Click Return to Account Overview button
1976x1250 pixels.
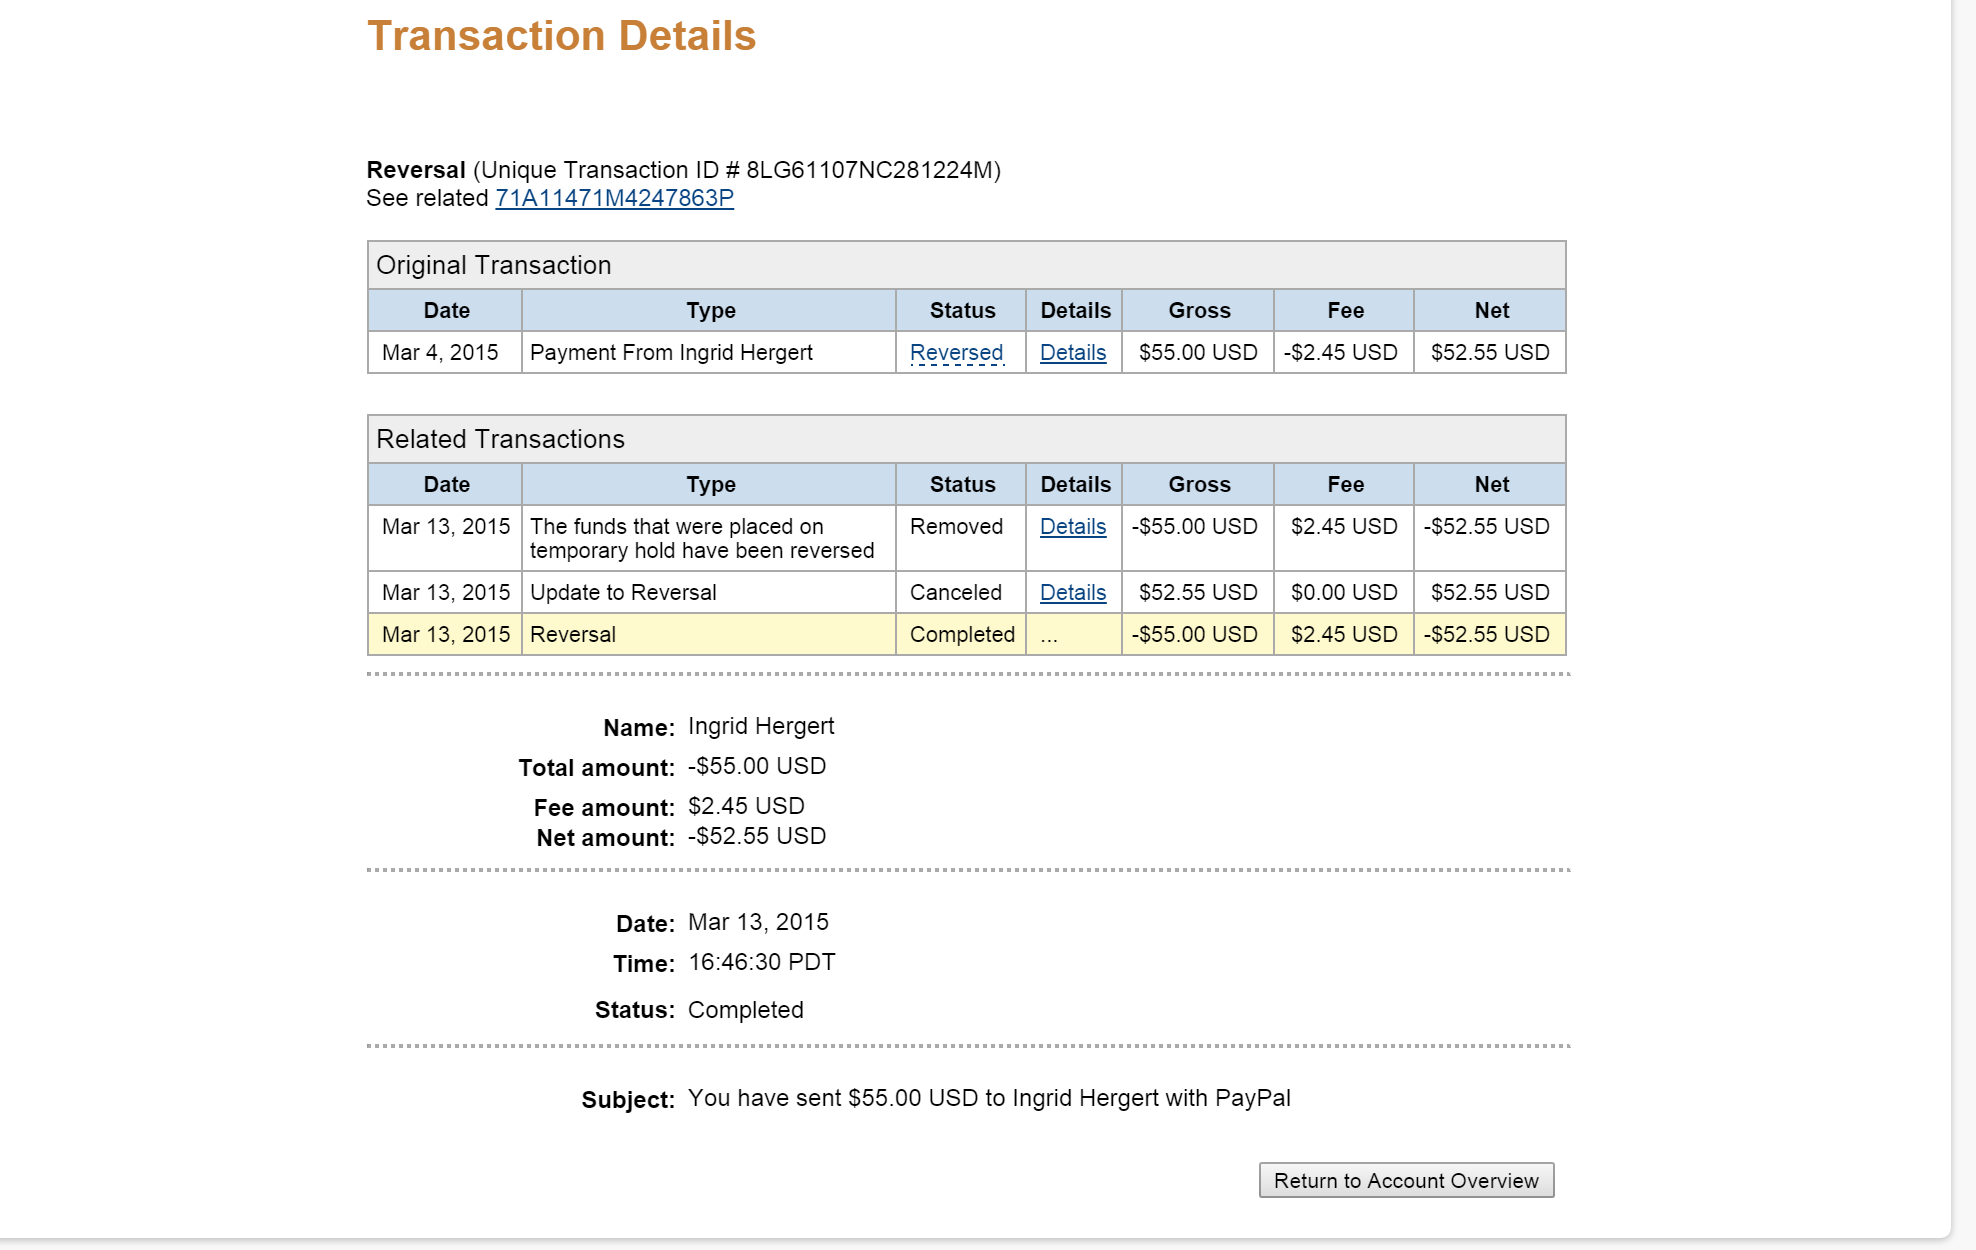1406,1180
